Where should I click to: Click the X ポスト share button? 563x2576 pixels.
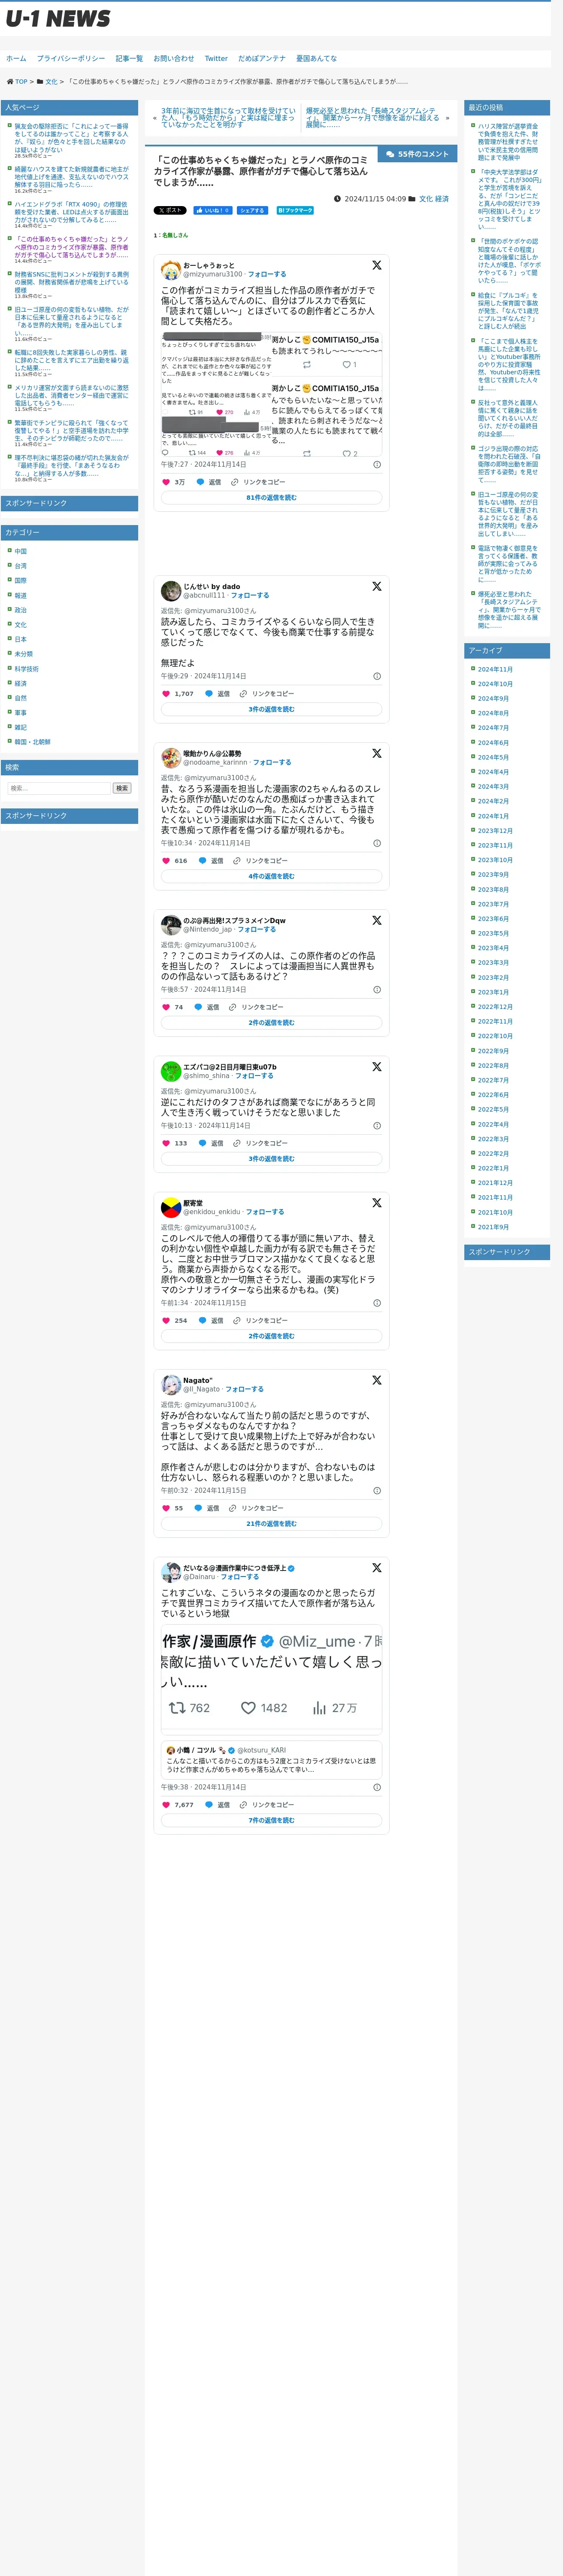(170, 211)
